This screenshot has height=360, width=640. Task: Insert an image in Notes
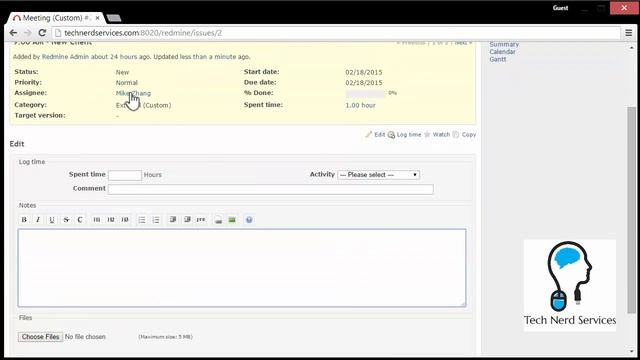pyautogui.click(x=232, y=220)
